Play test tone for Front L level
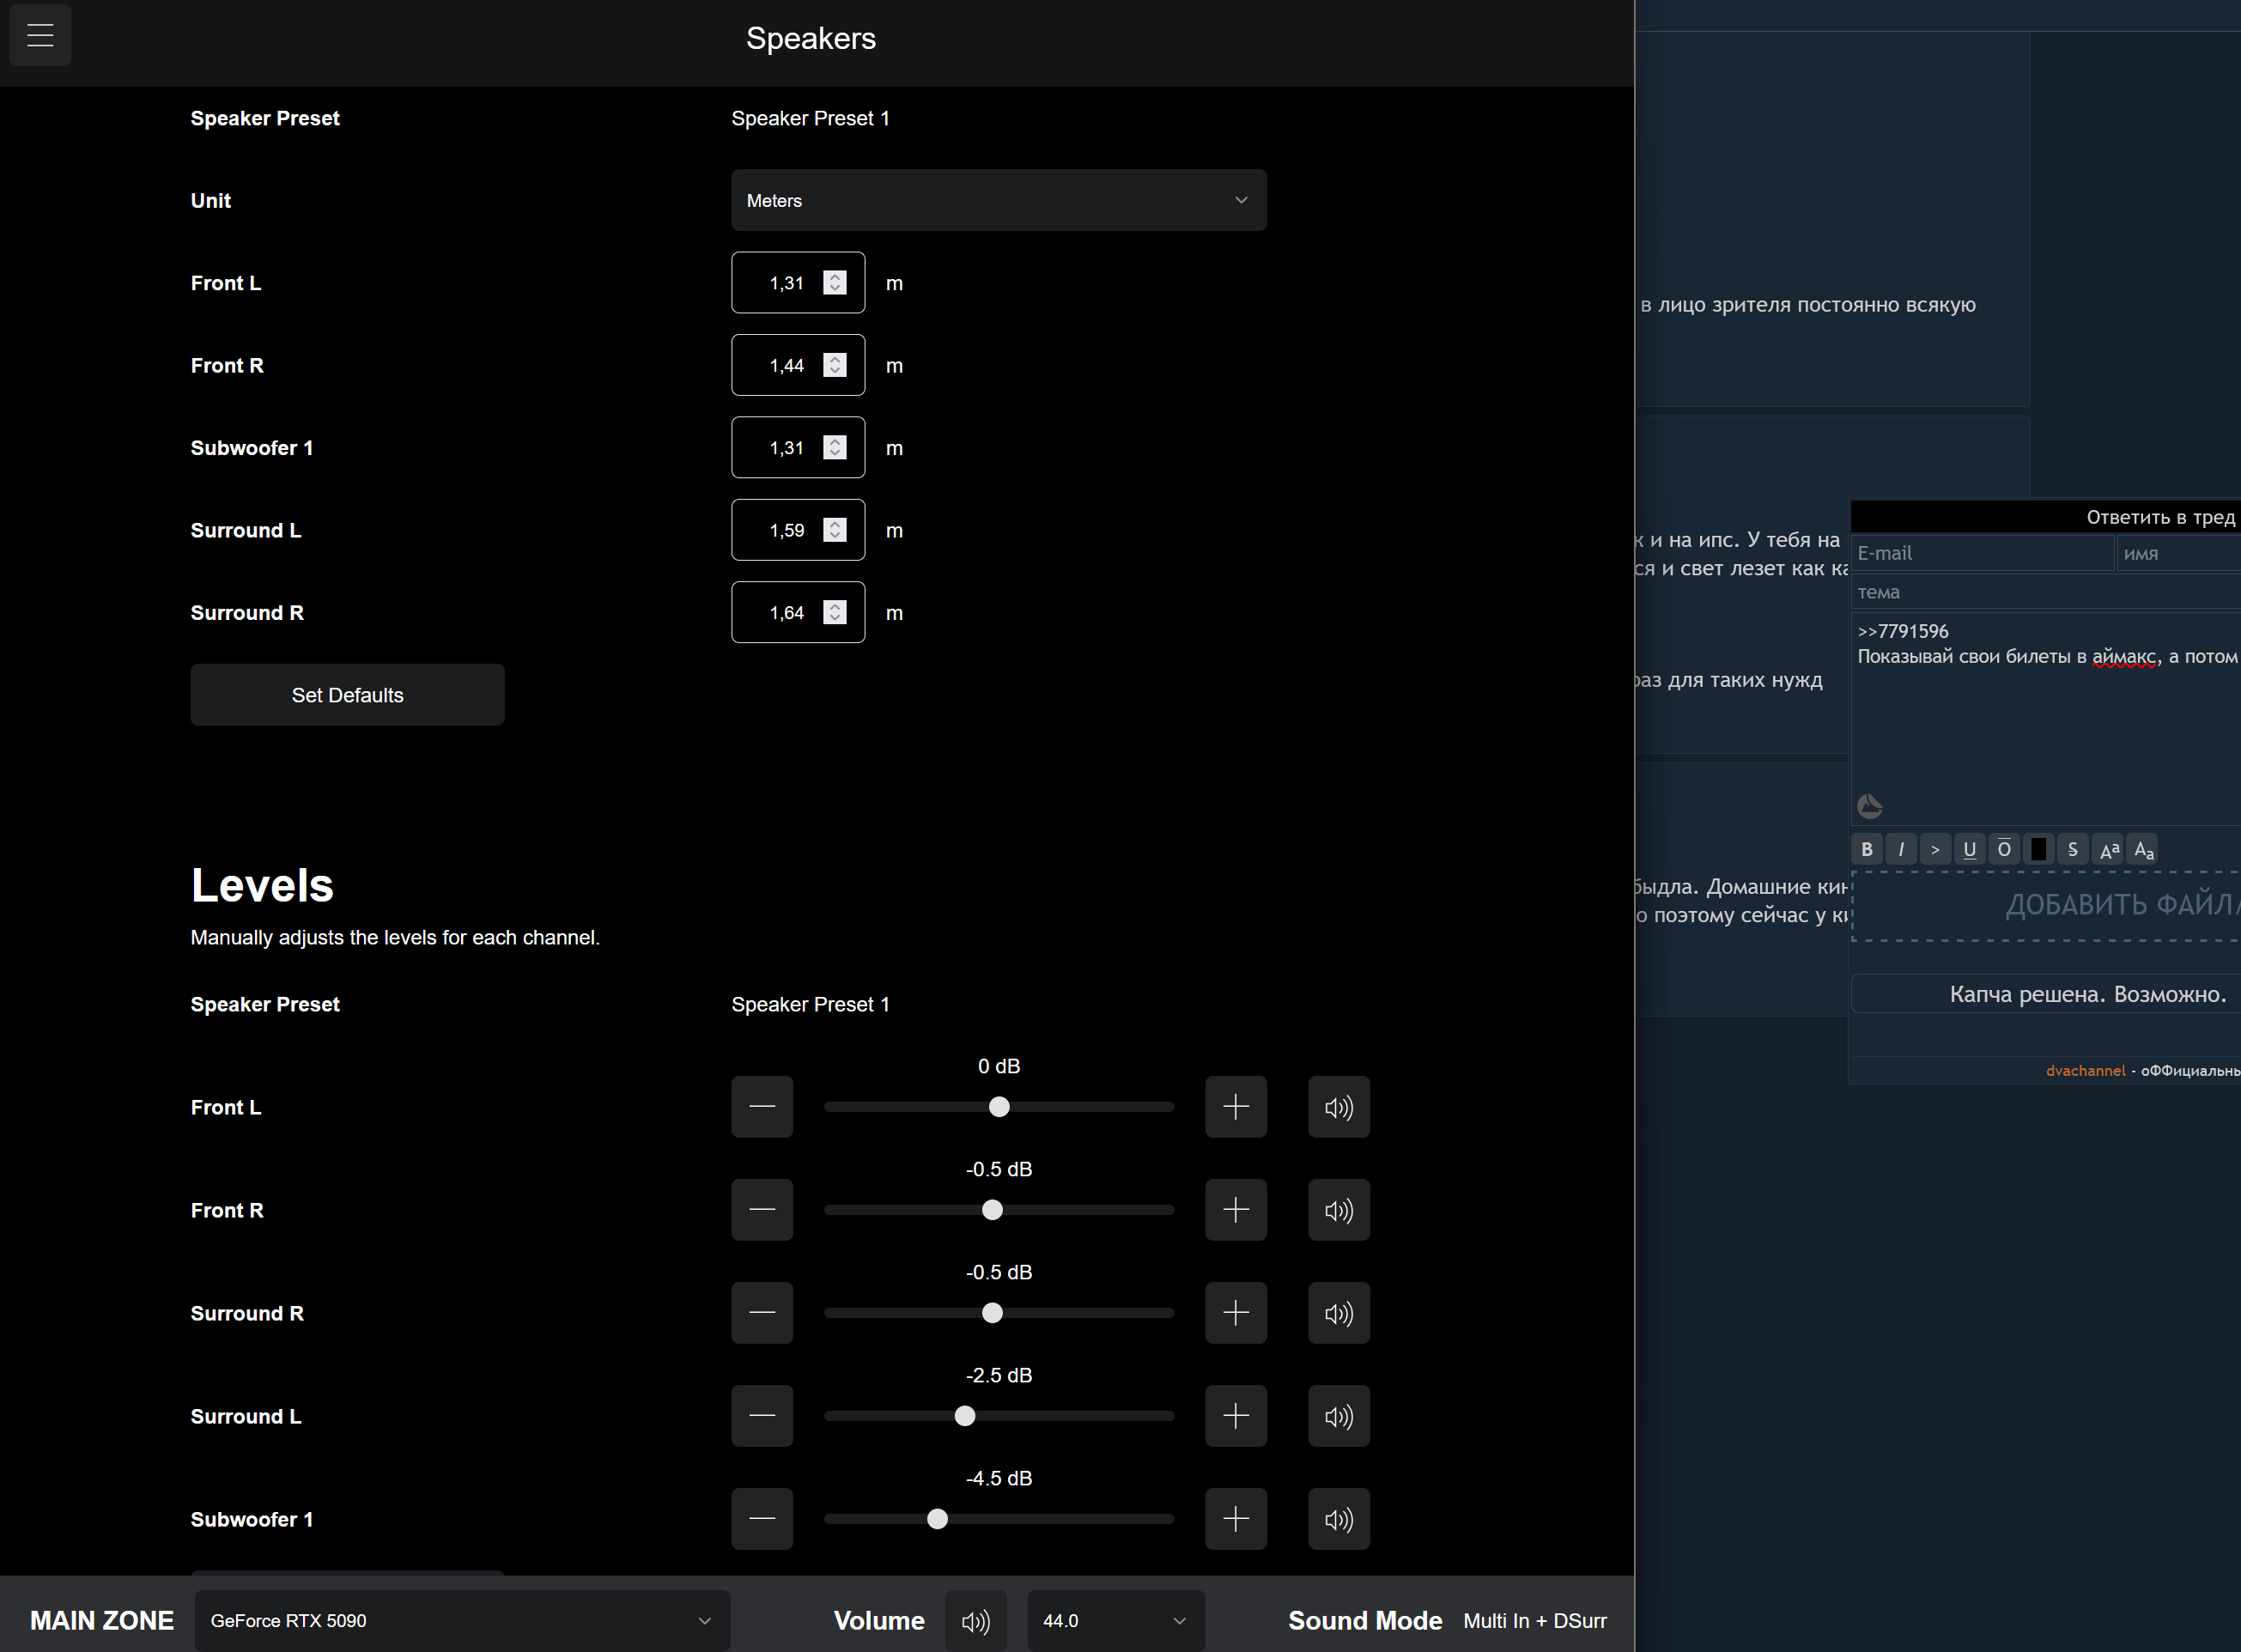This screenshot has height=1652, width=2241. (1339, 1106)
